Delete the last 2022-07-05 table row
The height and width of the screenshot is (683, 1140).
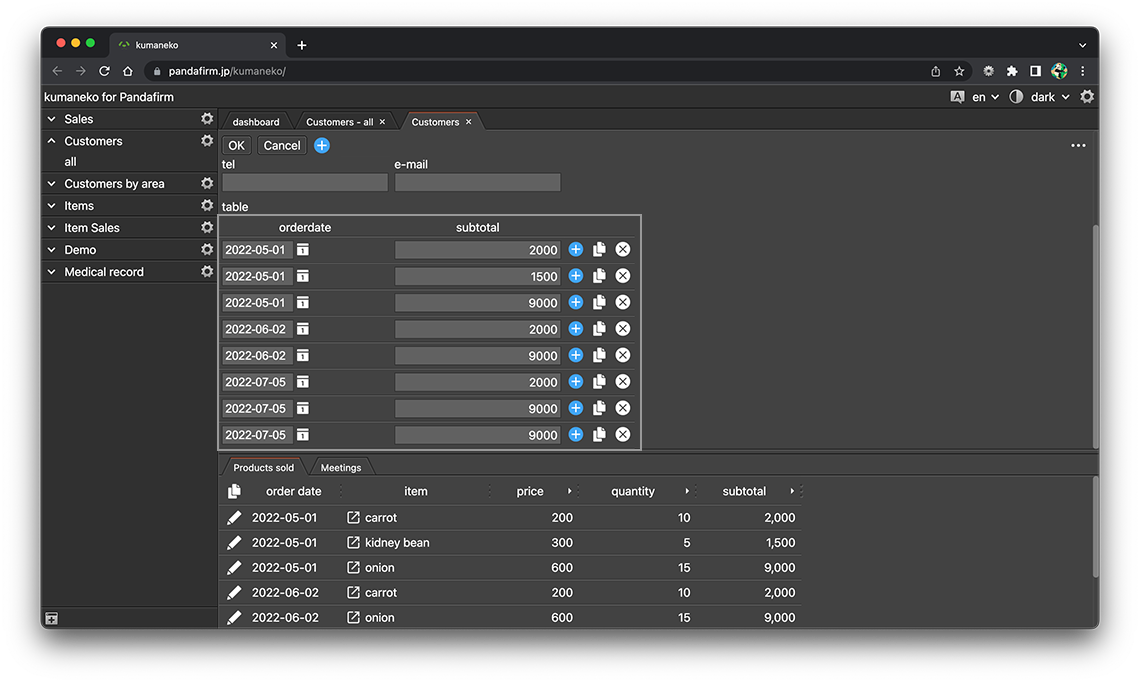[623, 435]
